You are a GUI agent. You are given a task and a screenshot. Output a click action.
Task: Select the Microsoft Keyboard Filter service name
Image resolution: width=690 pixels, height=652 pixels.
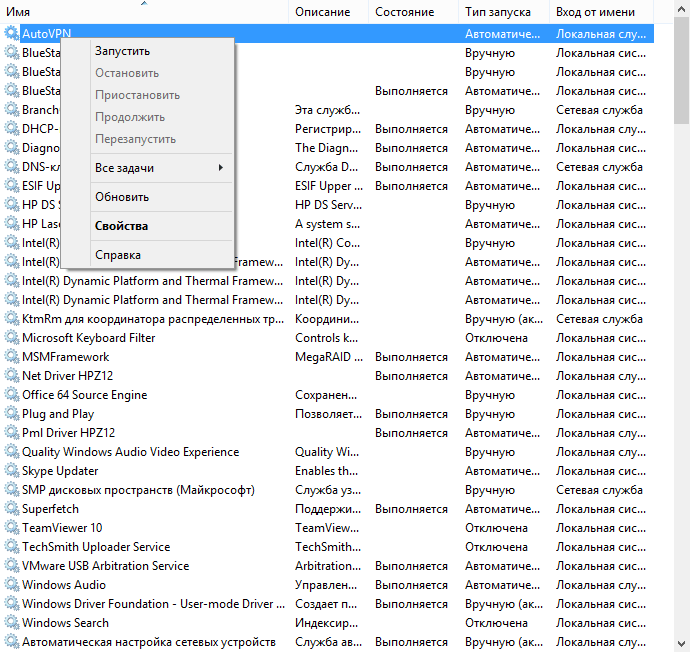coord(88,338)
